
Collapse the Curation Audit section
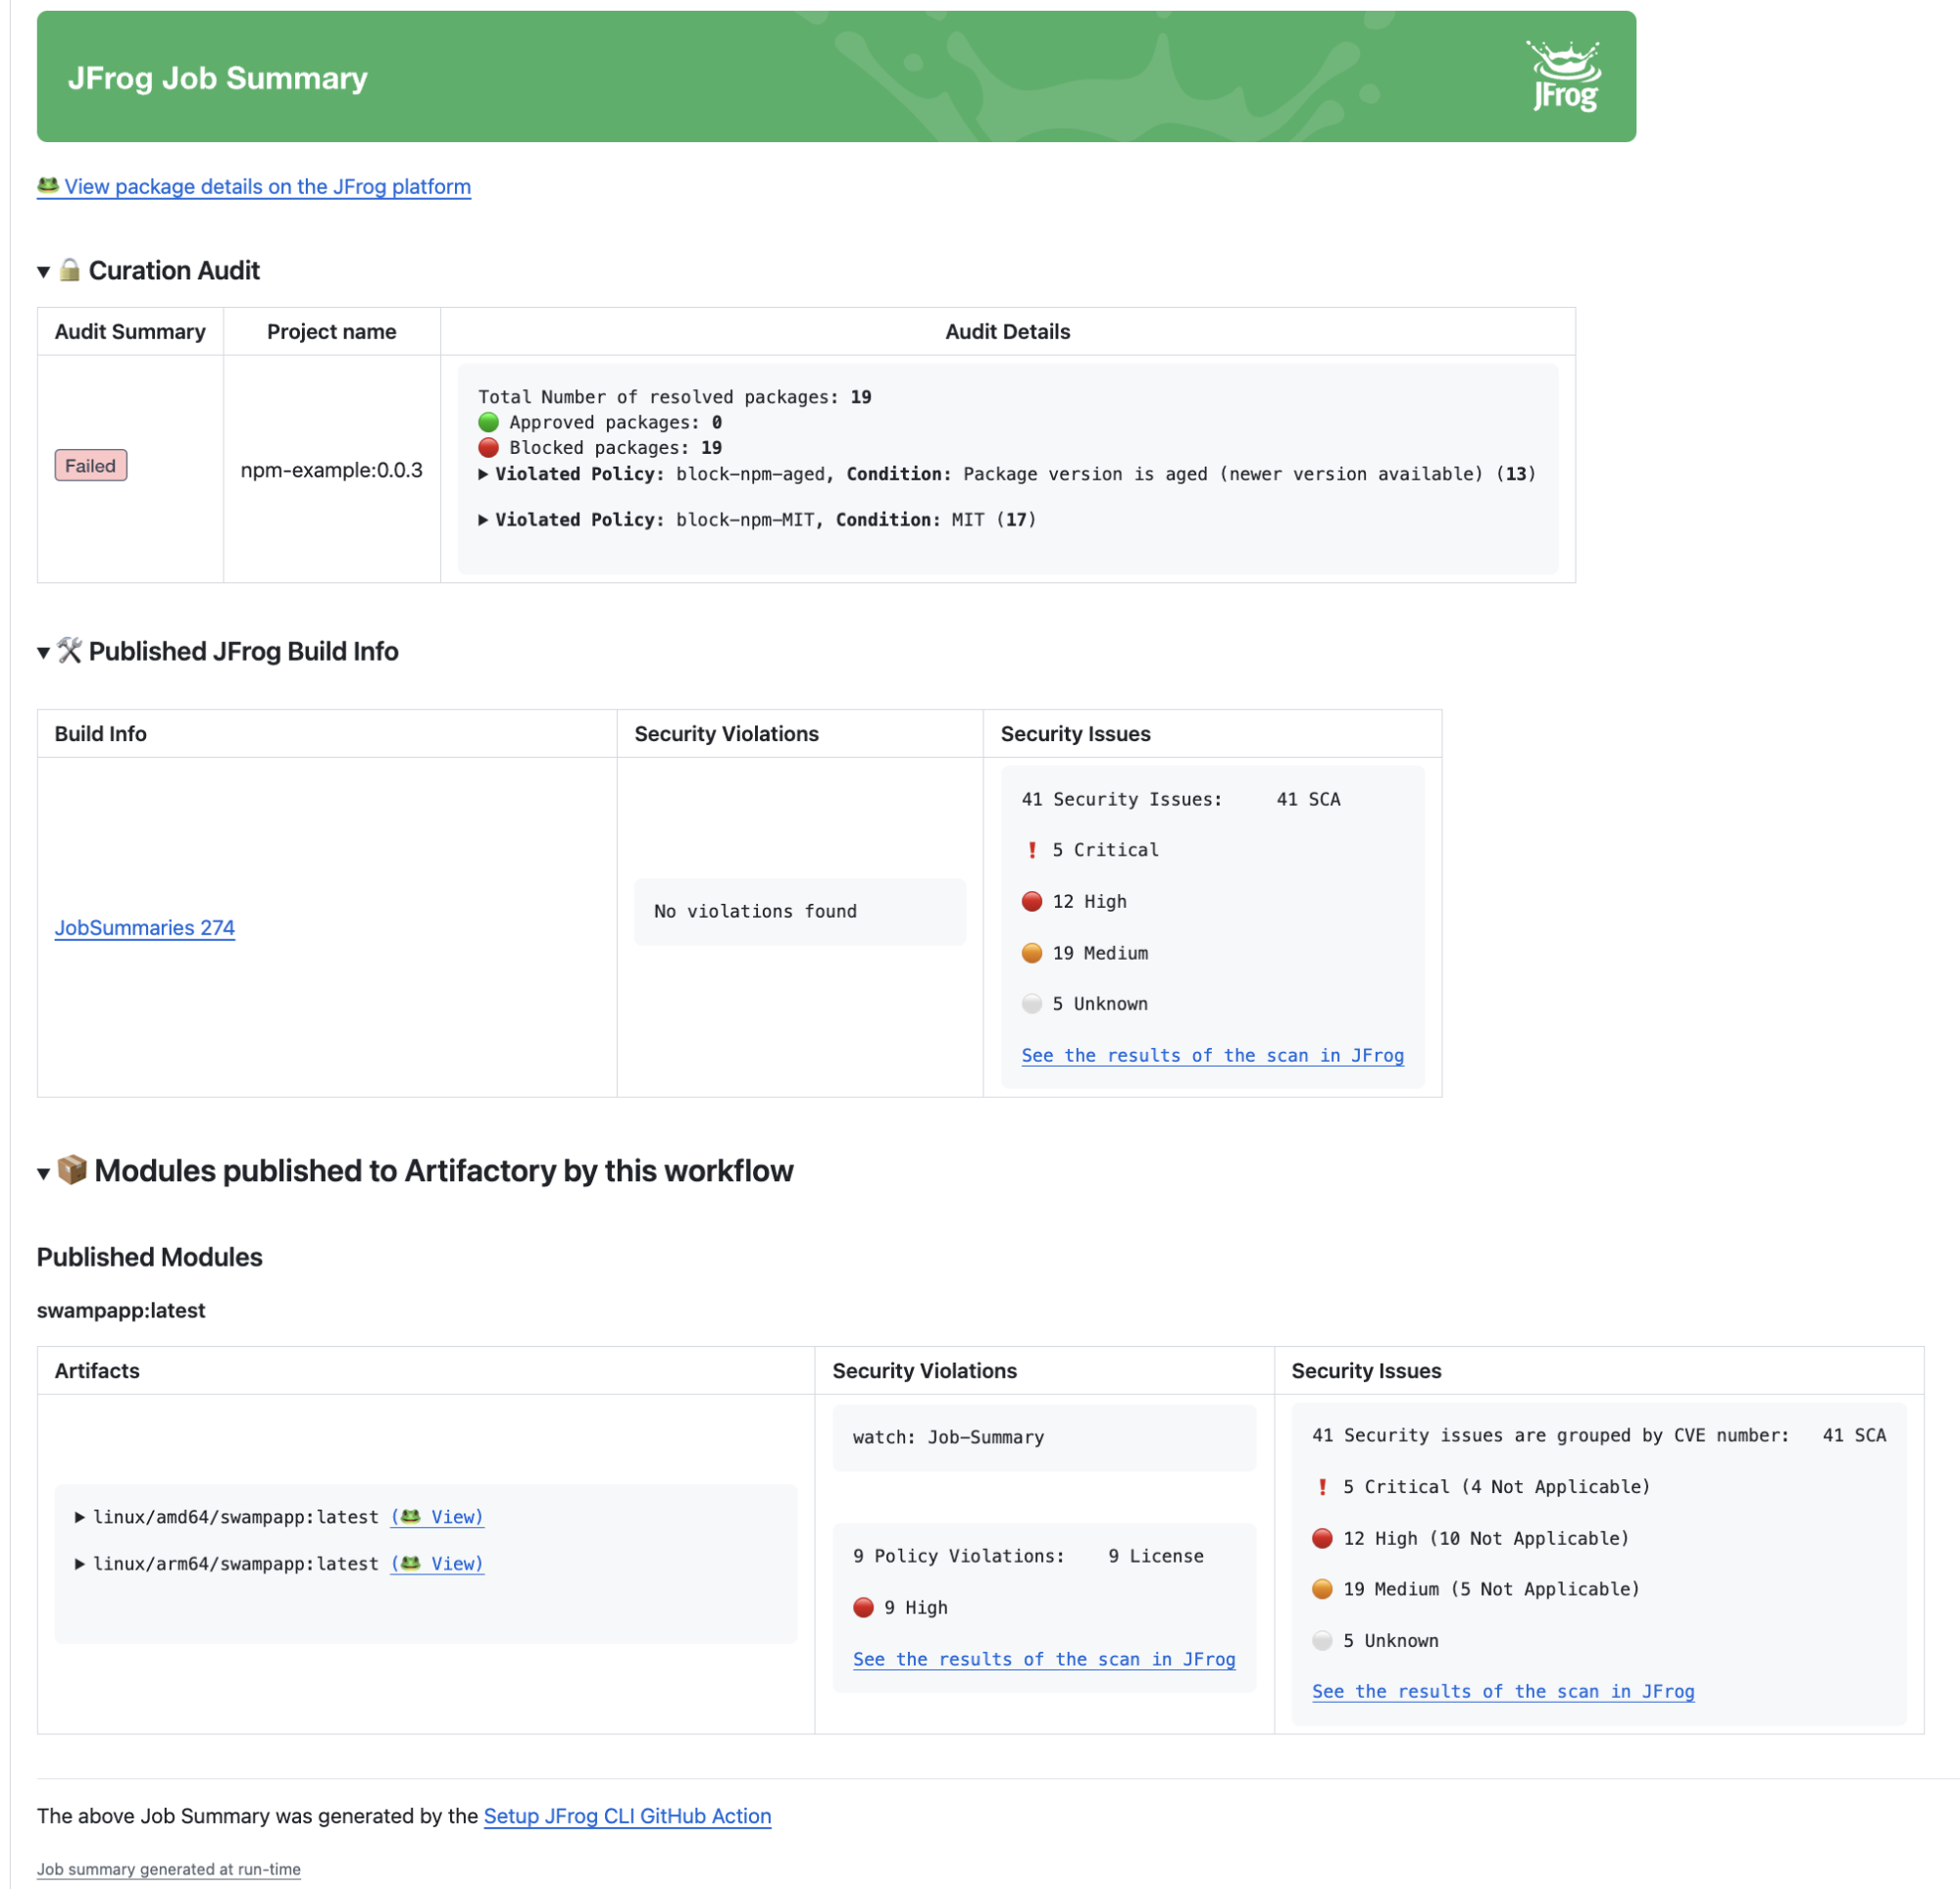click(43, 271)
